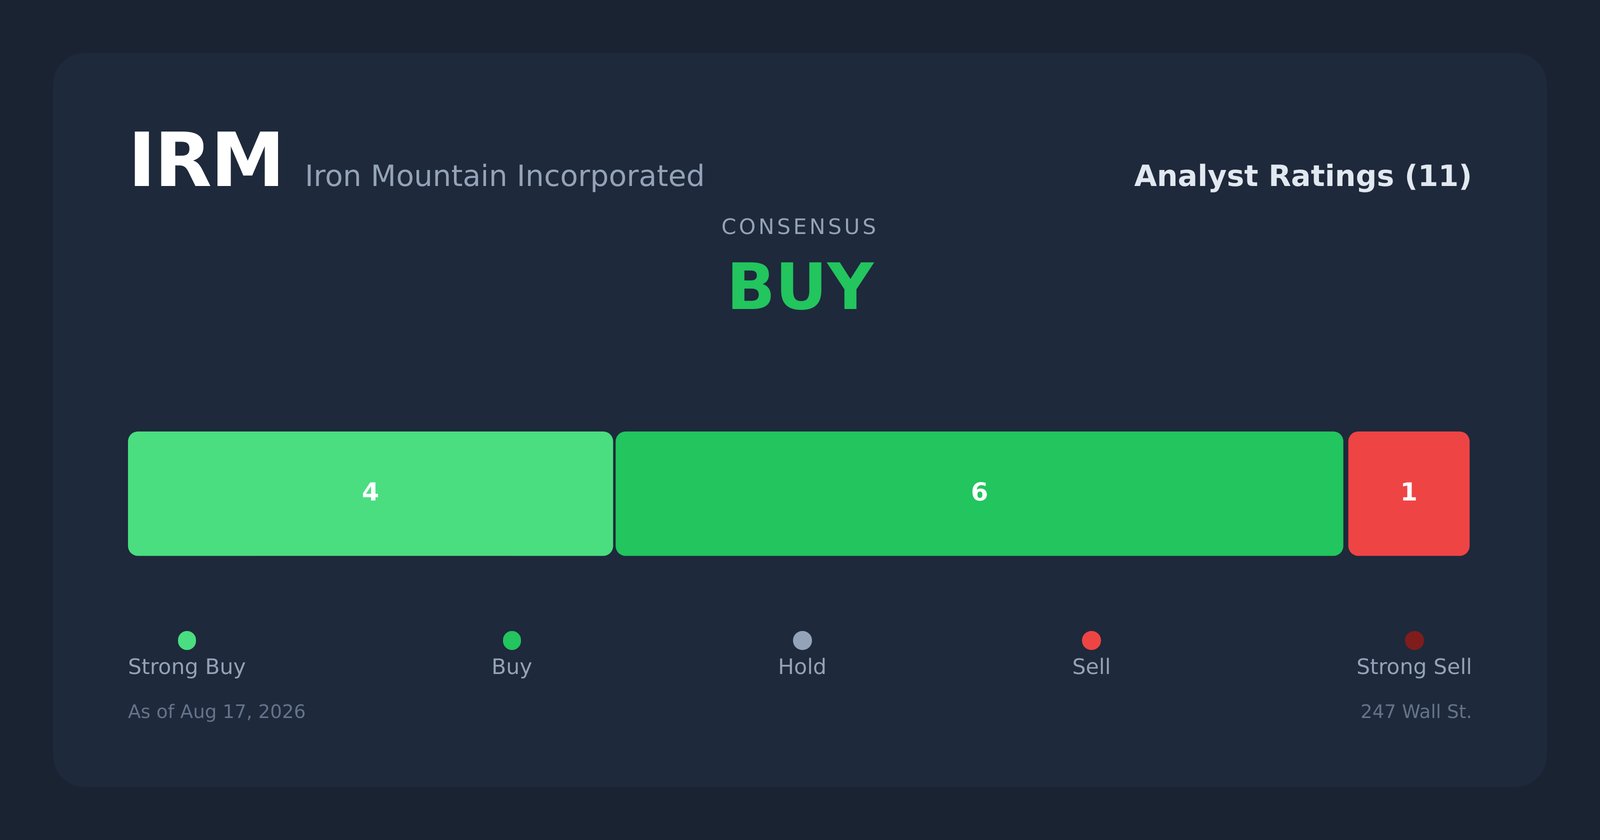
Task: Click the As of Aug 17, 2026 date
Action: (x=217, y=712)
